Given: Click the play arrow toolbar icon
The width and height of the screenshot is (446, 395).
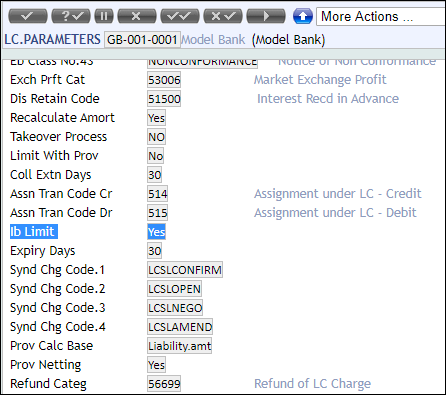Looking at the screenshot, I should [266, 16].
